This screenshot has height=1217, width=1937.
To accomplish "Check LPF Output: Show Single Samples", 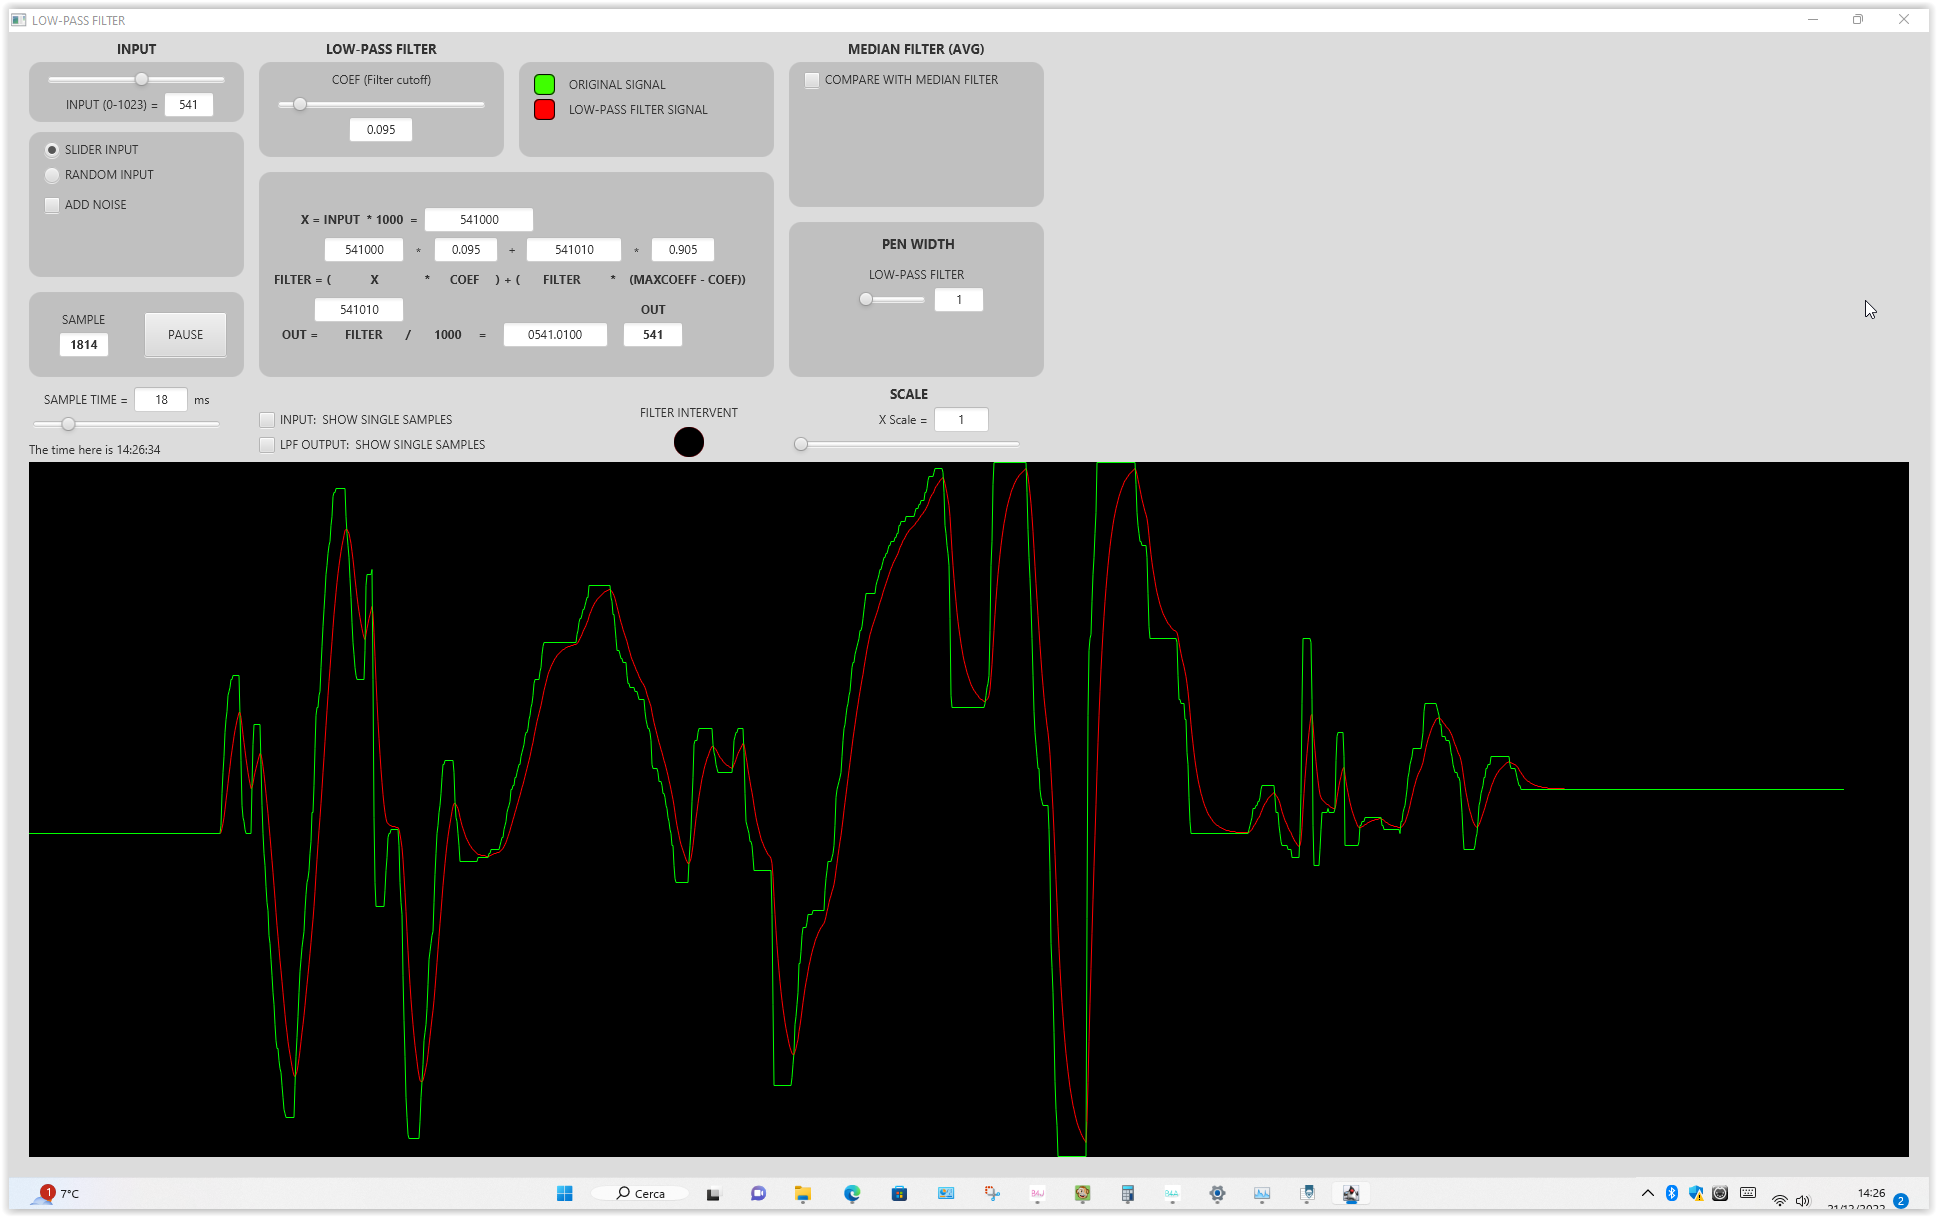I will point(267,445).
